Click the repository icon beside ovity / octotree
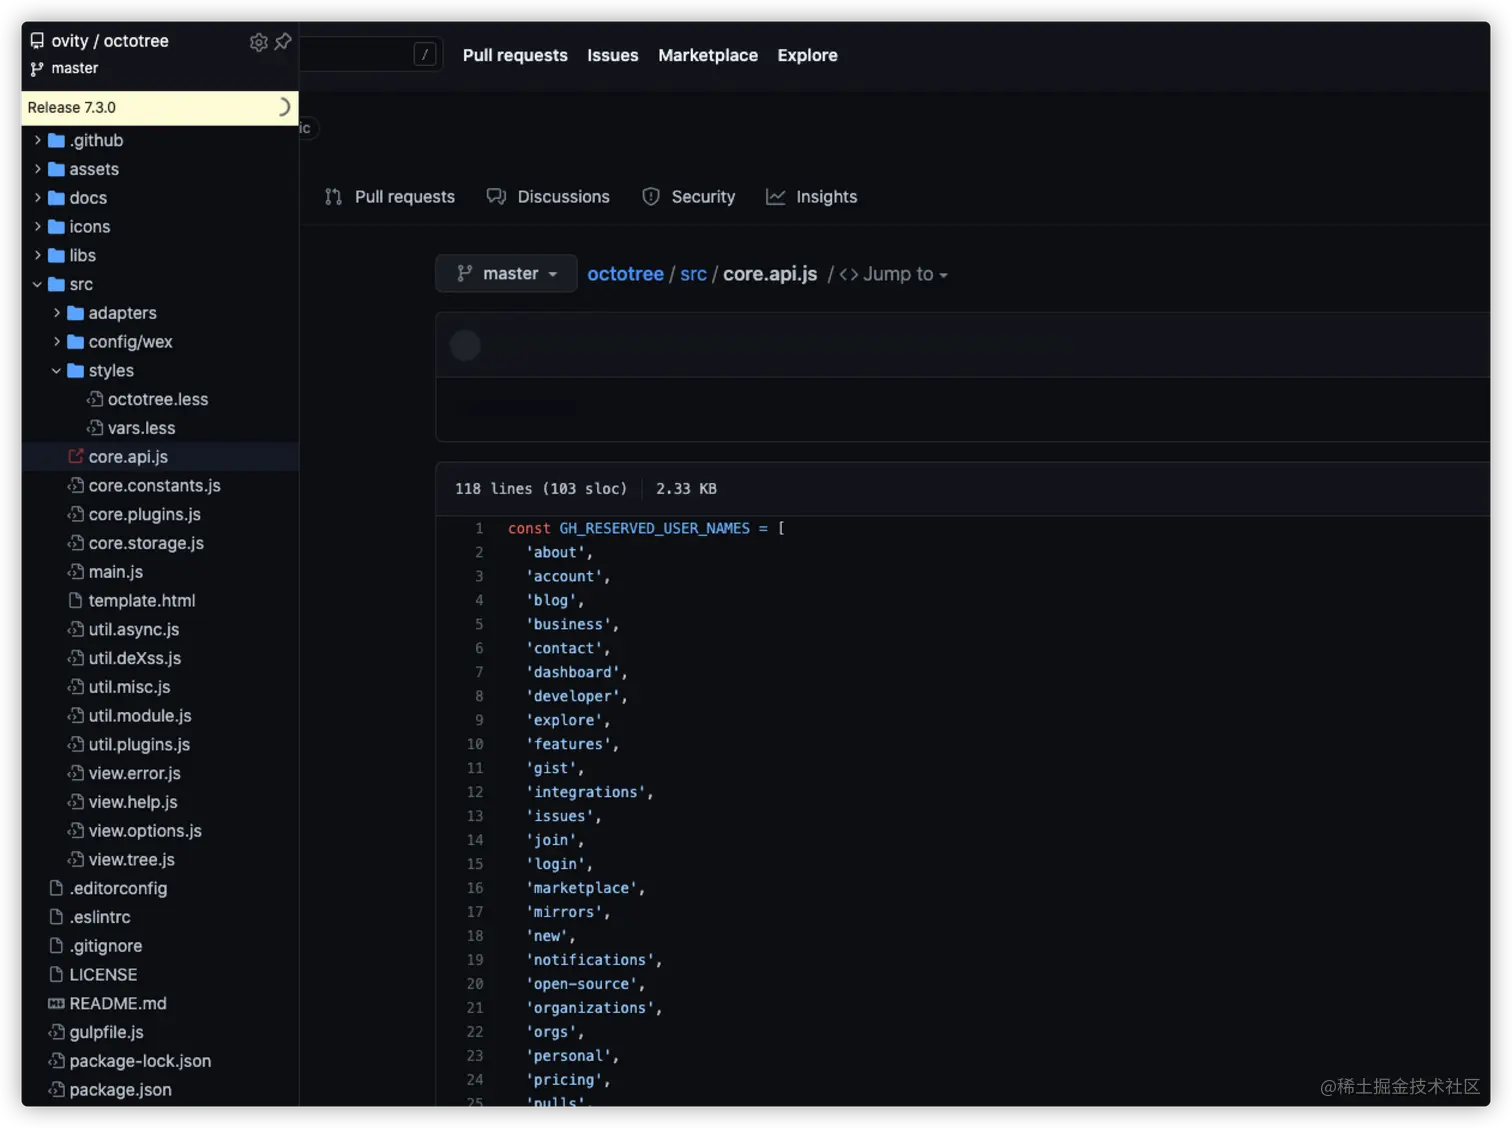1512x1128 pixels. [37, 41]
